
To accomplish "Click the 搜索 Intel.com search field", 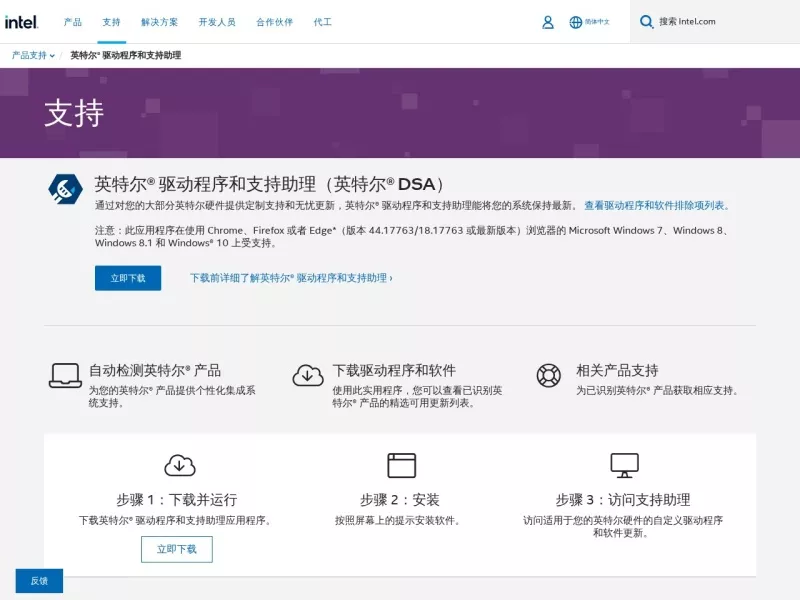I will 714,22.
